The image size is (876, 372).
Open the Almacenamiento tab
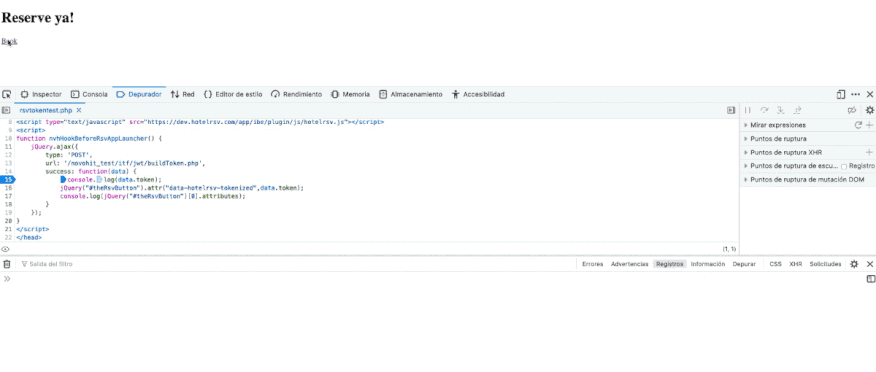[x=411, y=94]
